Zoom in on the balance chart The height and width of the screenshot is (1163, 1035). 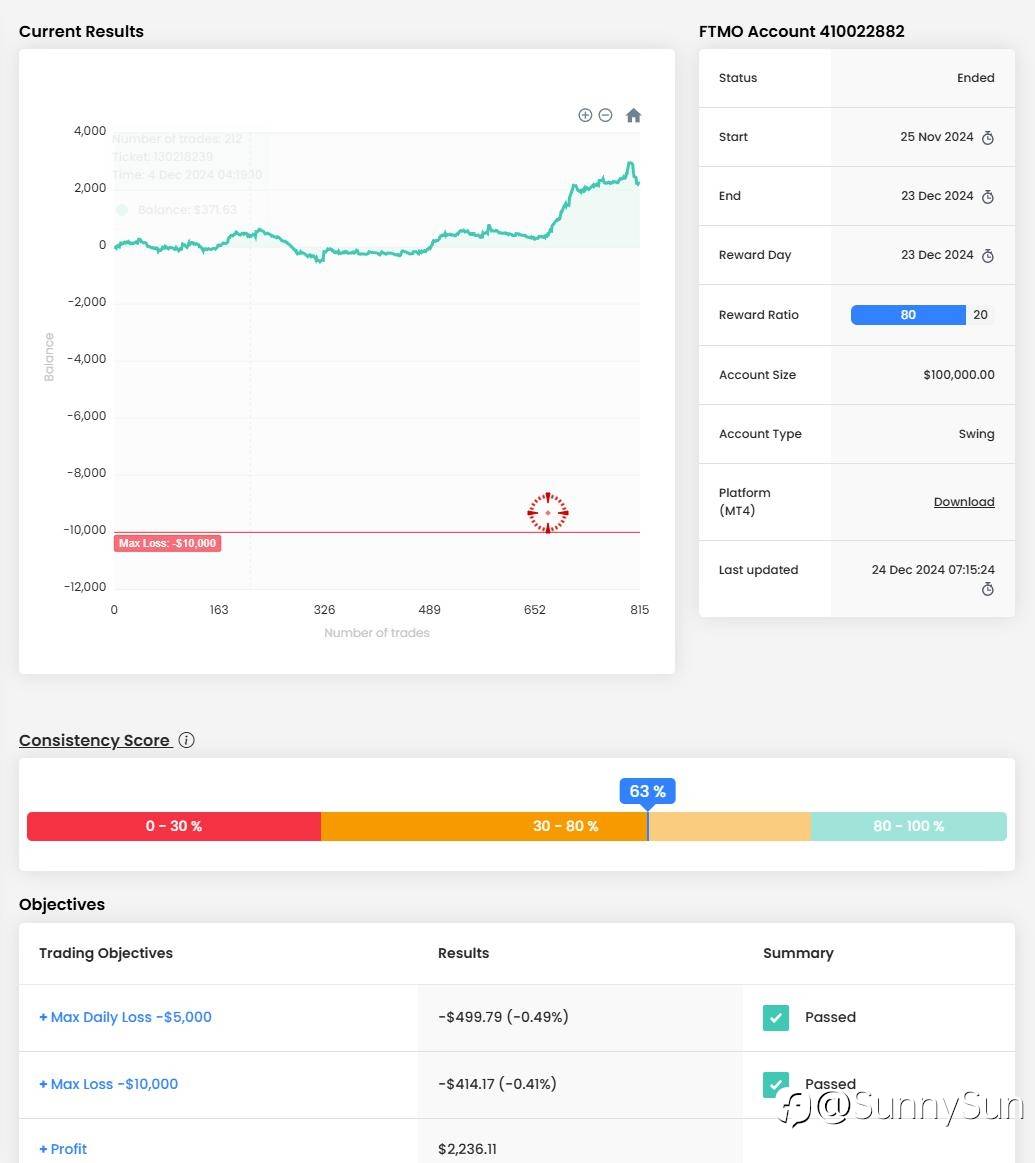[x=585, y=115]
